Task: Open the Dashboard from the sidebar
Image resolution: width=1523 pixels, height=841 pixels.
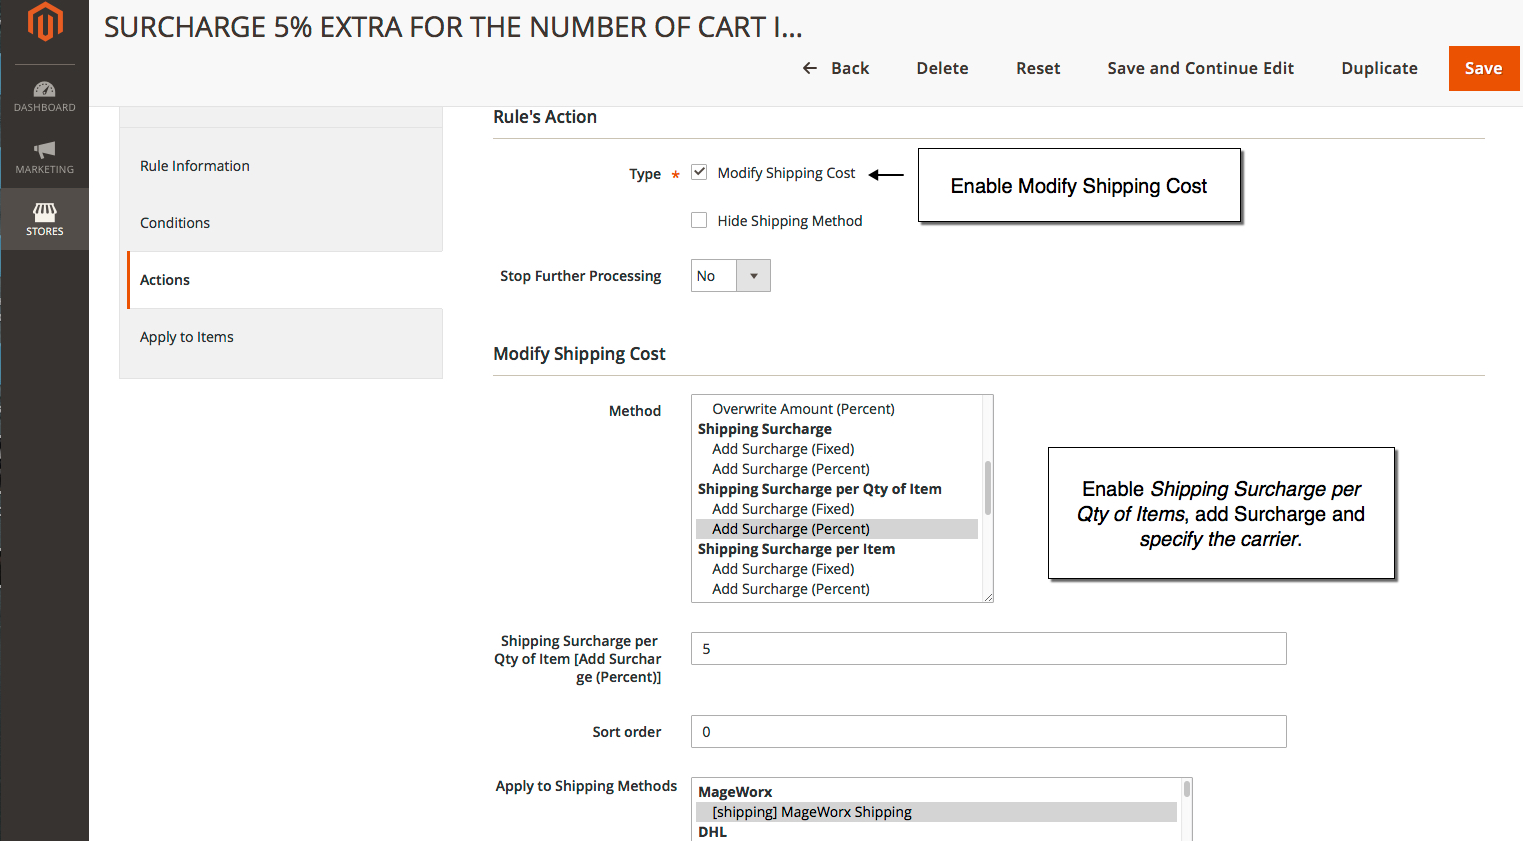Action: click(x=44, y=95)
